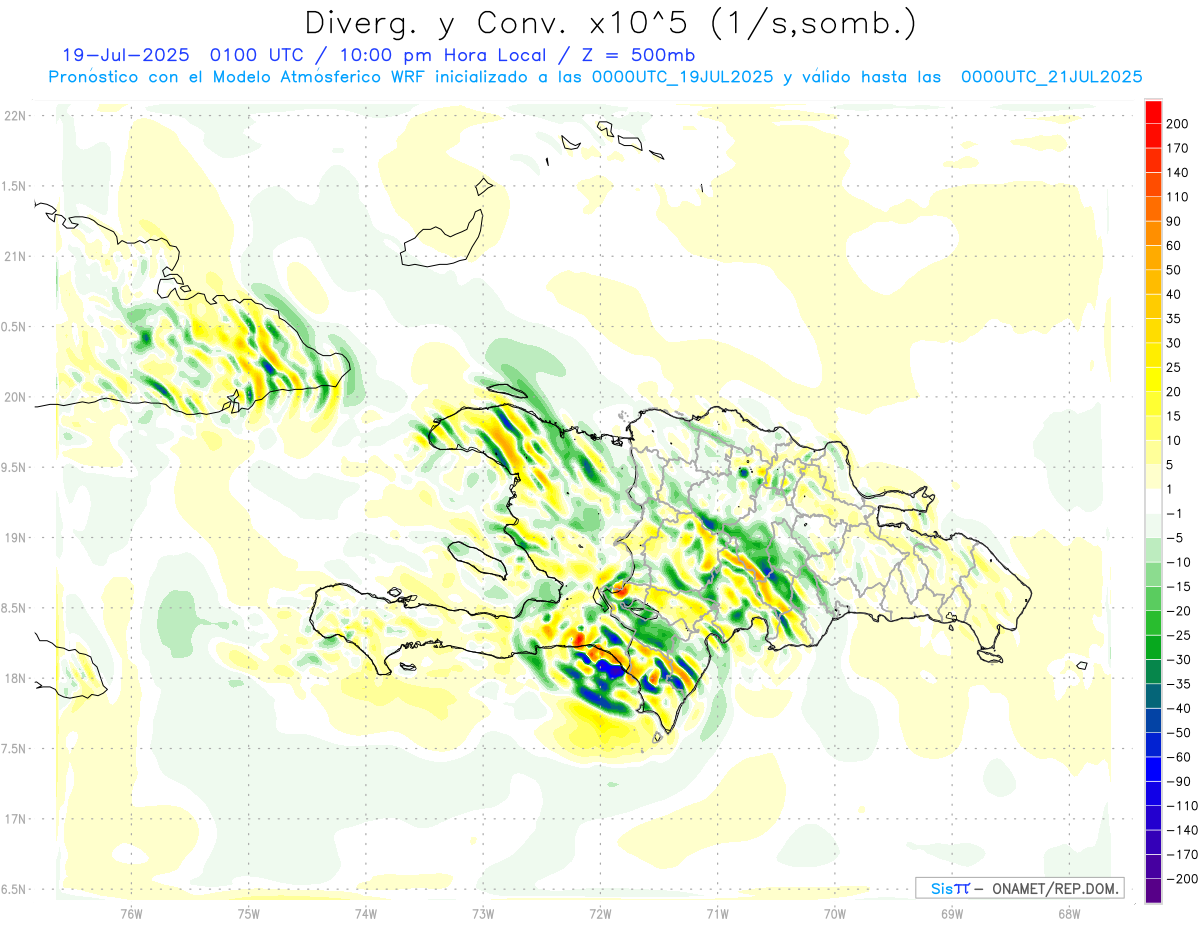Click the '170' value on the color scale
The image size is (1200, 927).
[x=1178, y=148]
